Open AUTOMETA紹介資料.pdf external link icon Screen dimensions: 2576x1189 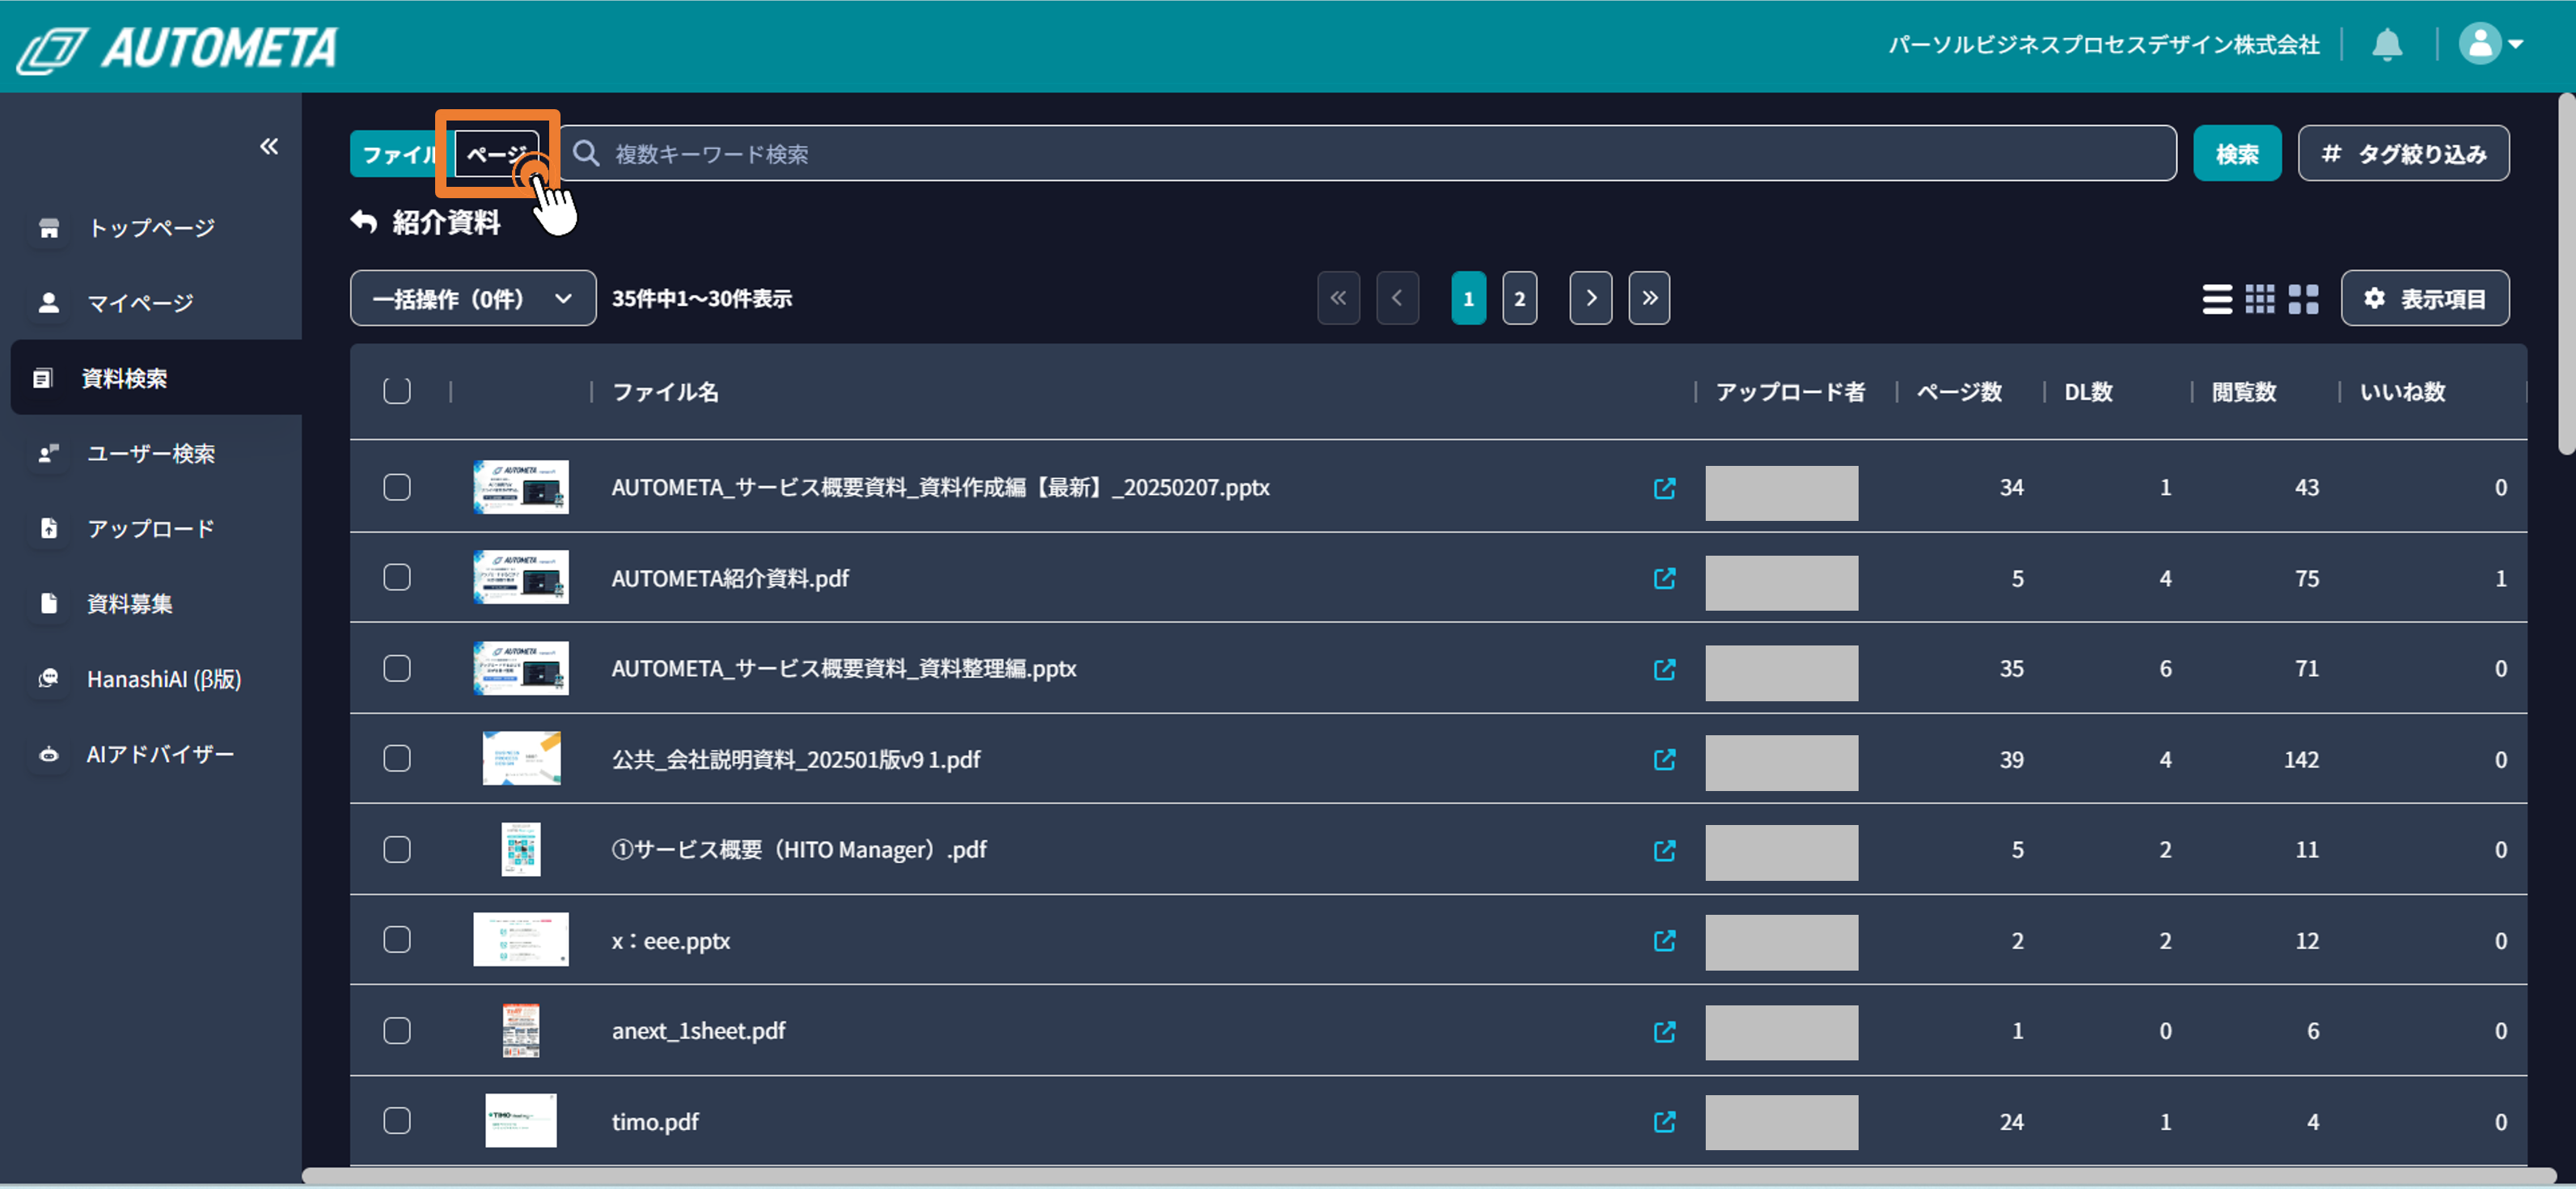tap(1664, 578)
